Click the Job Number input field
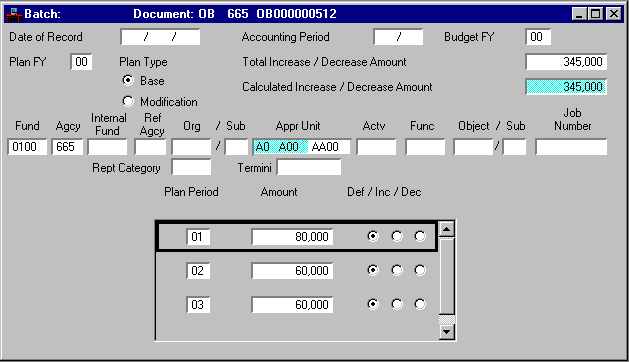Image resolution: width=629 pixels, height=362 pixels. click(571, 147)
